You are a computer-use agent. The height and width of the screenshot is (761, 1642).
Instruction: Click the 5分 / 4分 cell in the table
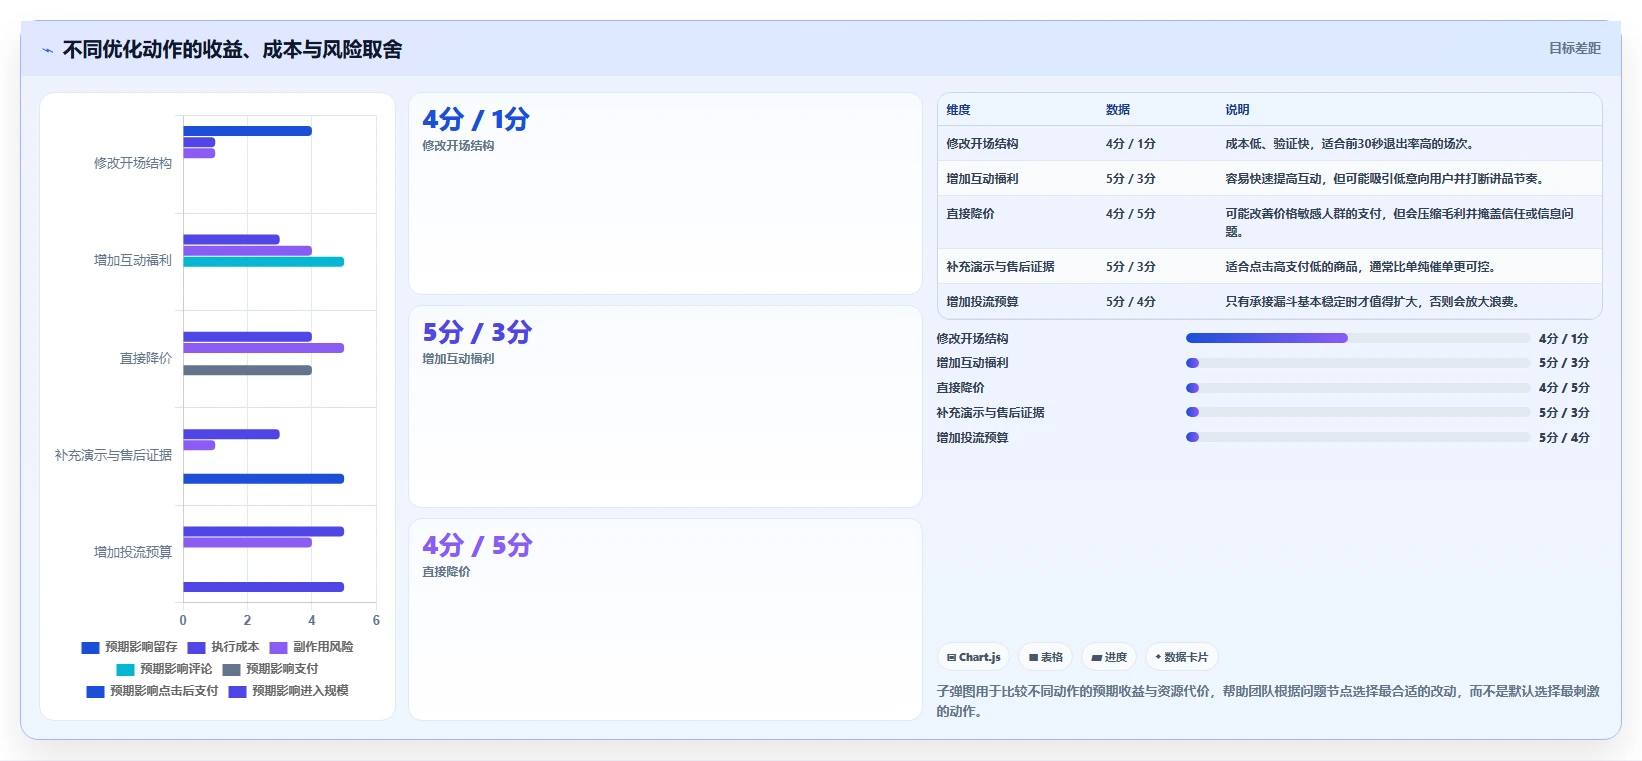1130,302
